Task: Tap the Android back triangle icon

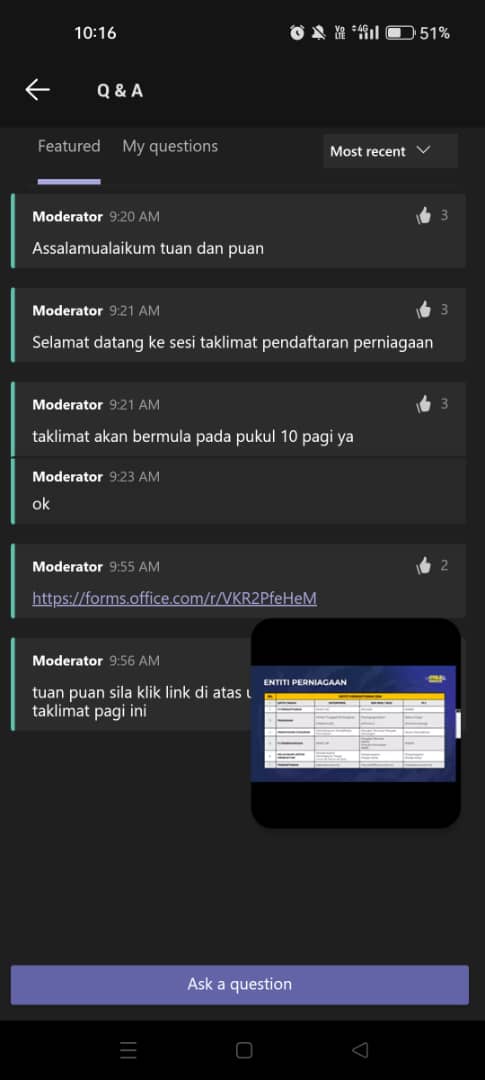Action: [x=360, y=1050]
